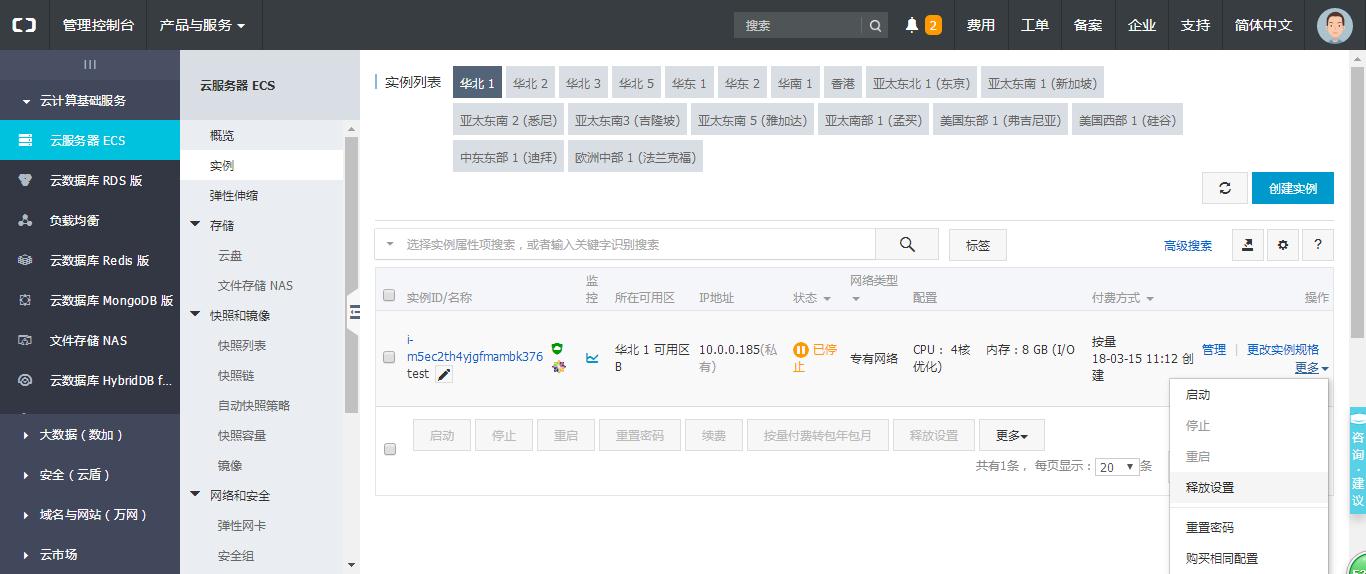Image resolution: width=1366 pixels, height=574 pixels.
Task: Open the user avatar menu
Action: point(1334,25)
